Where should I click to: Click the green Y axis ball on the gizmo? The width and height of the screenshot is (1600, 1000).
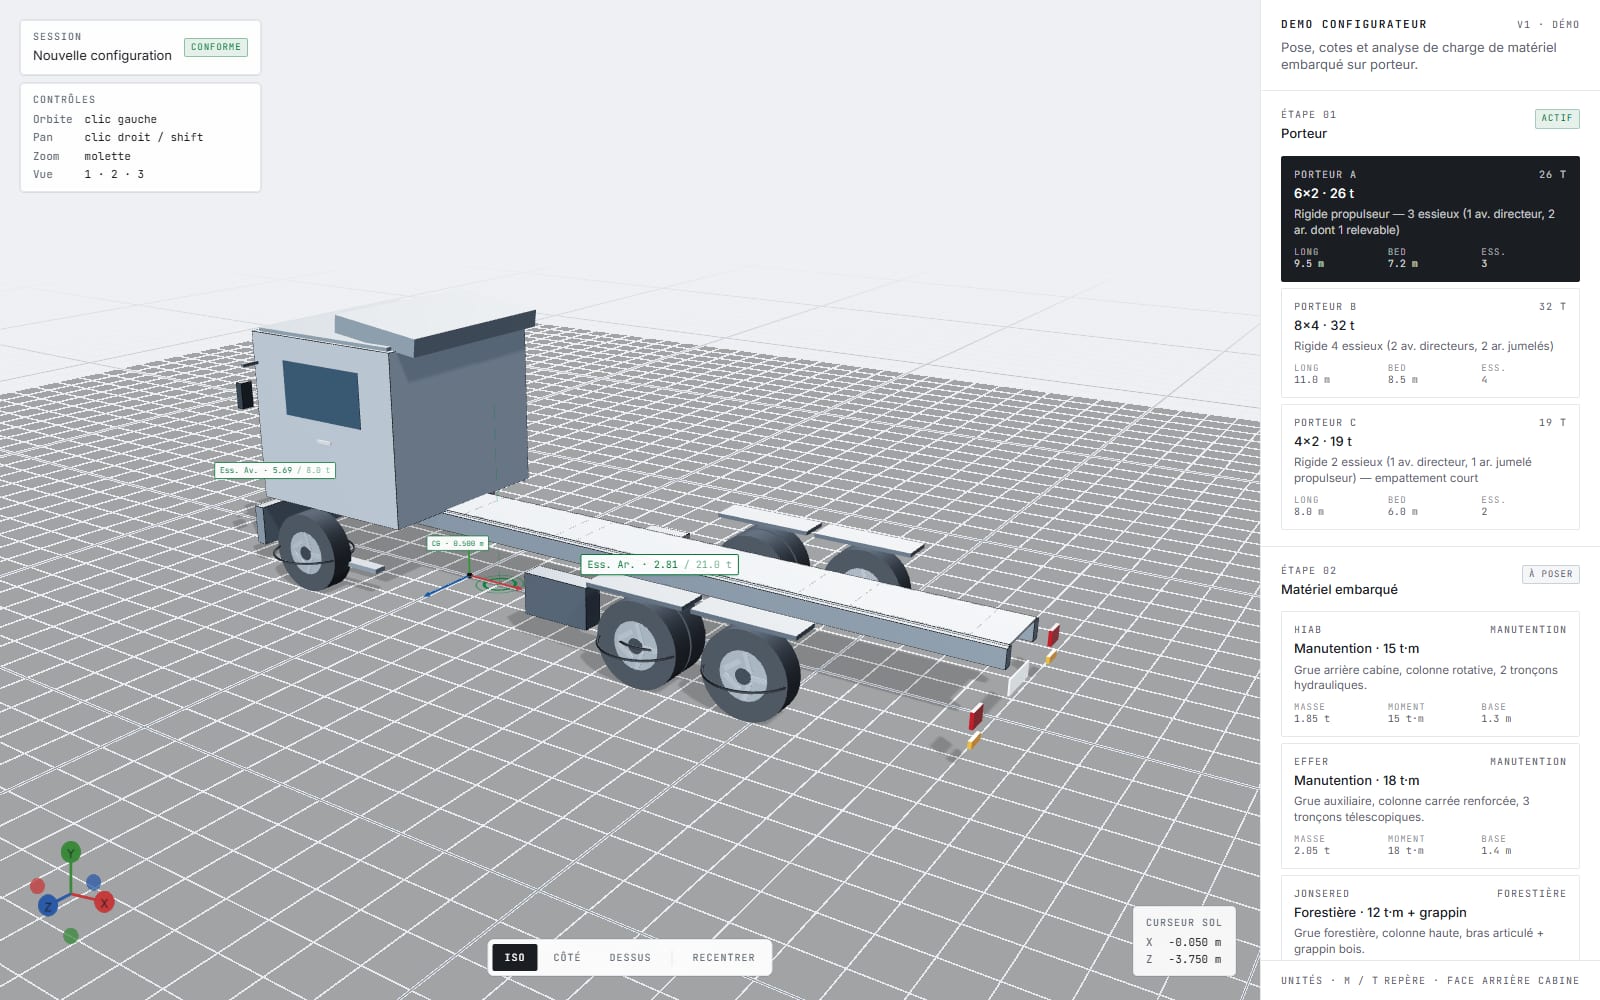70,852
